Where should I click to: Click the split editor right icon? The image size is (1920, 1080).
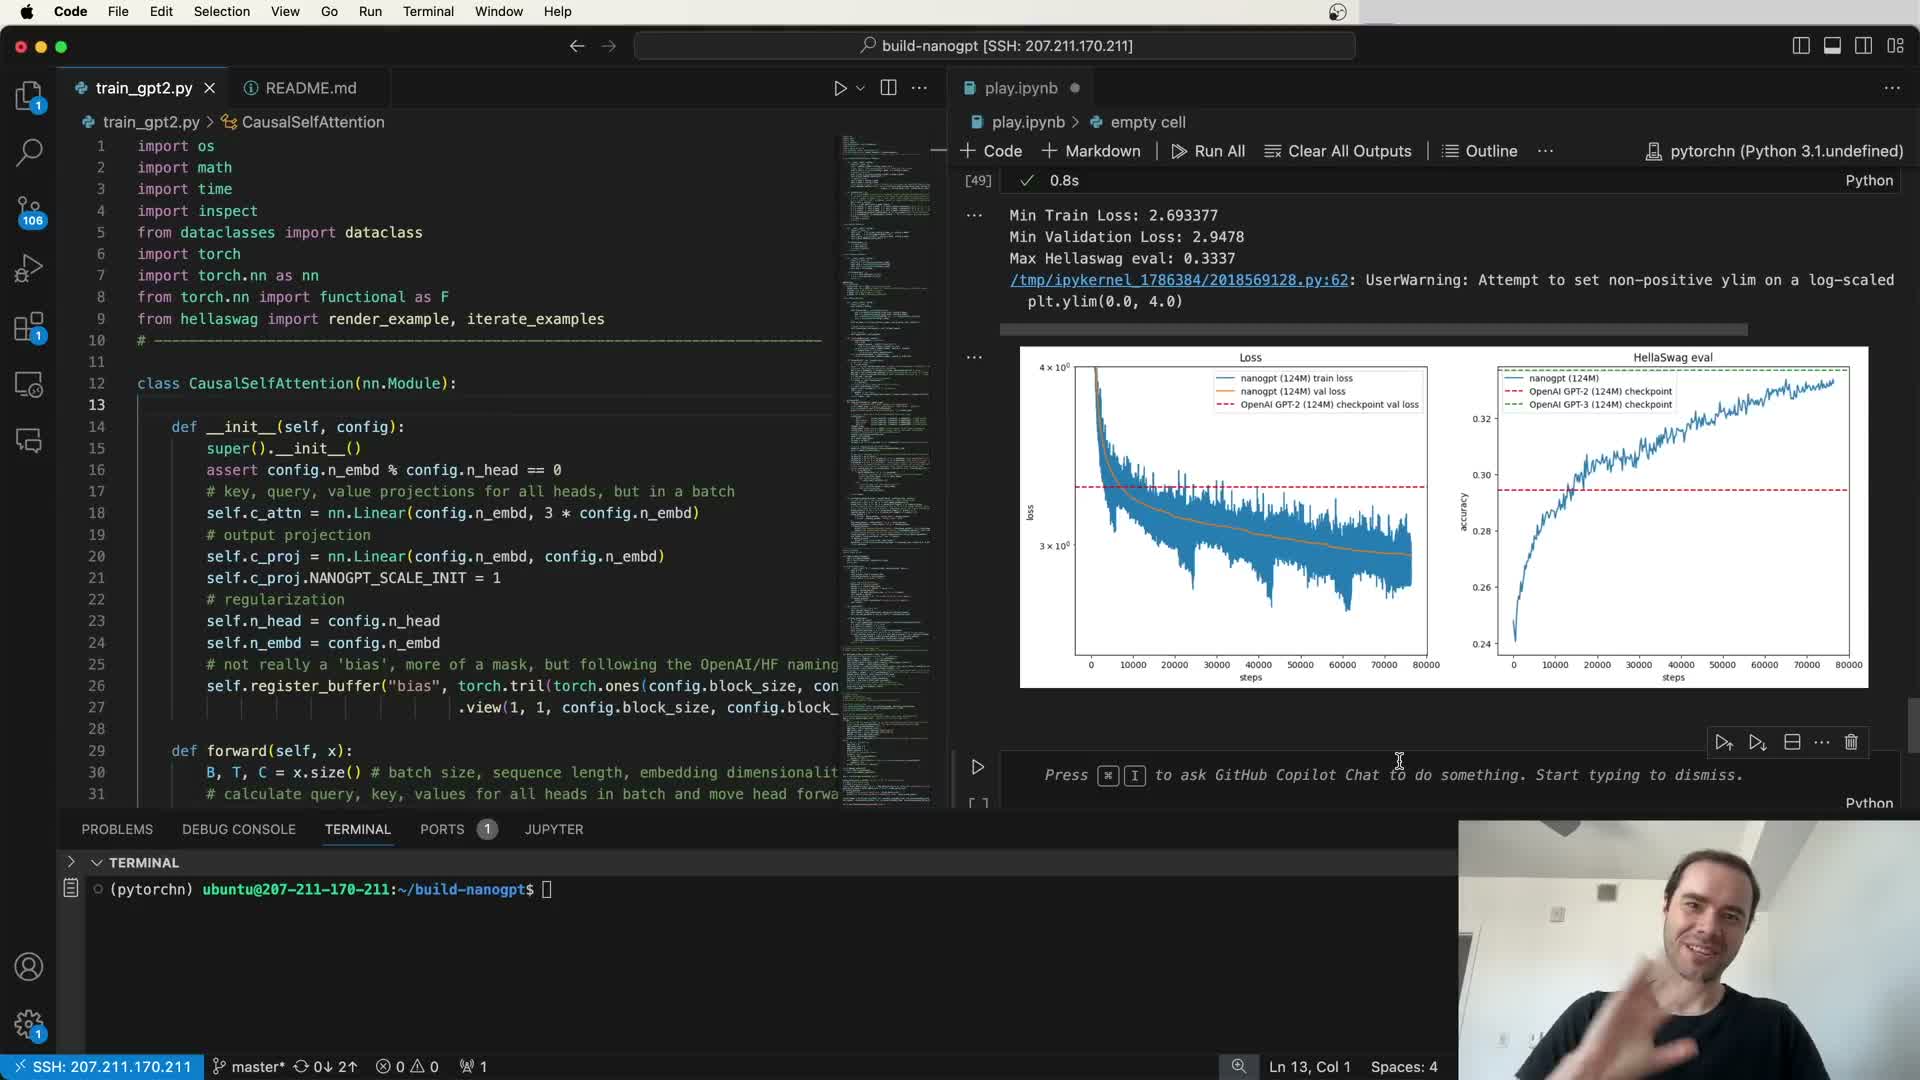pyautogui.click(x=888, y=88)
